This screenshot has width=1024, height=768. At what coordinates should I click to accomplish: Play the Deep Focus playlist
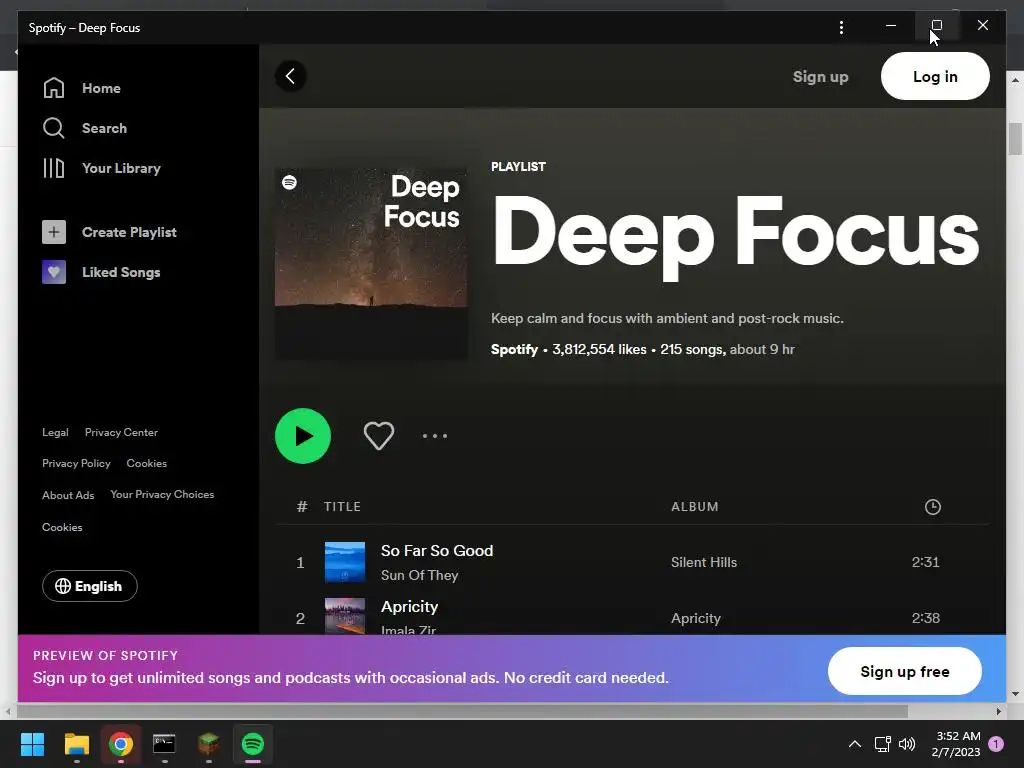pos(303,436)
